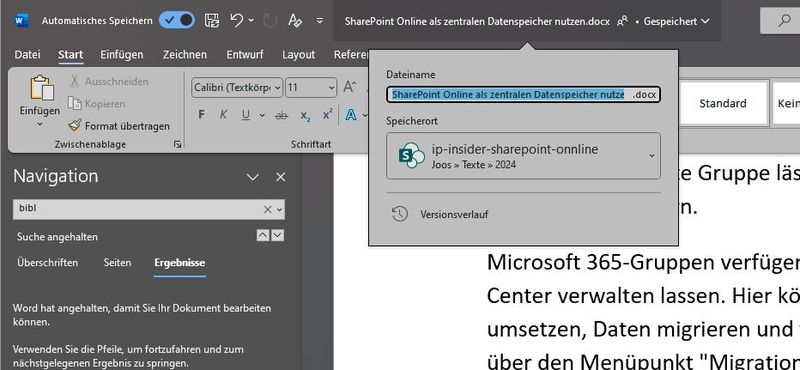Open the Zeichnen ribbon tab

click(x=185, y=55)
